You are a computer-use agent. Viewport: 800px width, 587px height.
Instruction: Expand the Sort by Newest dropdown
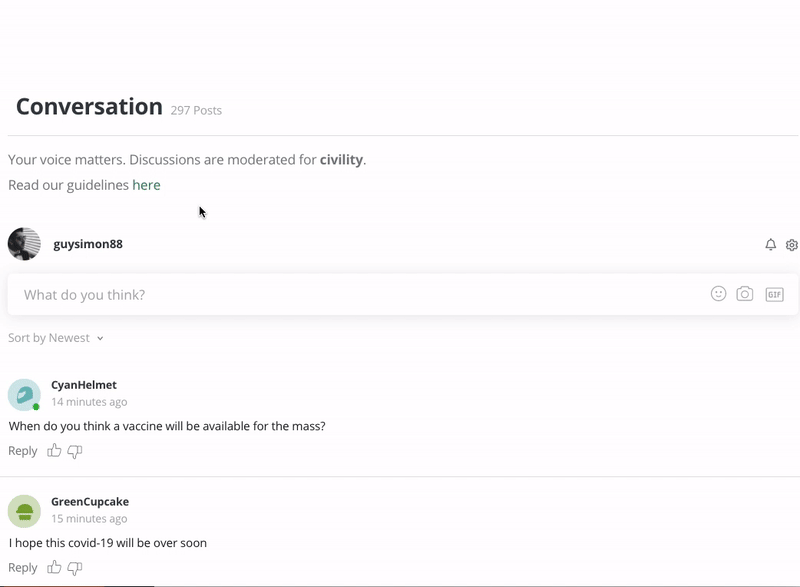[50, 338]
